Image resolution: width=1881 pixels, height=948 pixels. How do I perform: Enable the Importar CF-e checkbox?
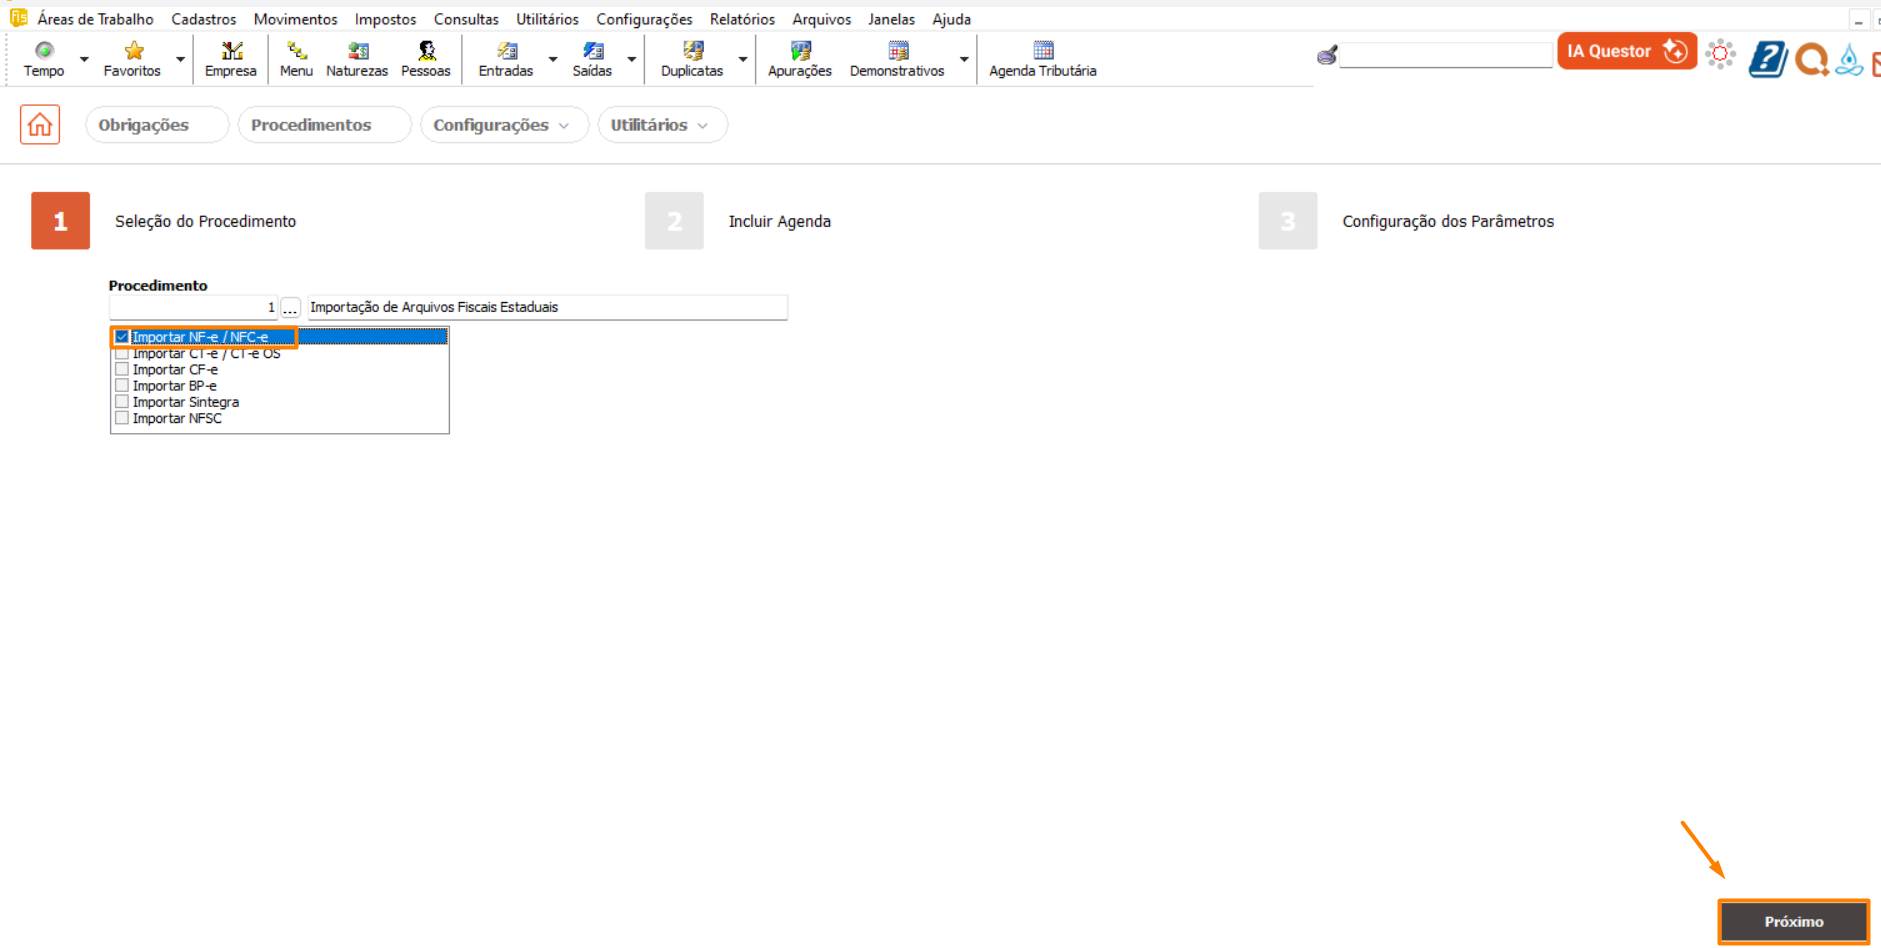pyautogui.click(x=122, y=370)
